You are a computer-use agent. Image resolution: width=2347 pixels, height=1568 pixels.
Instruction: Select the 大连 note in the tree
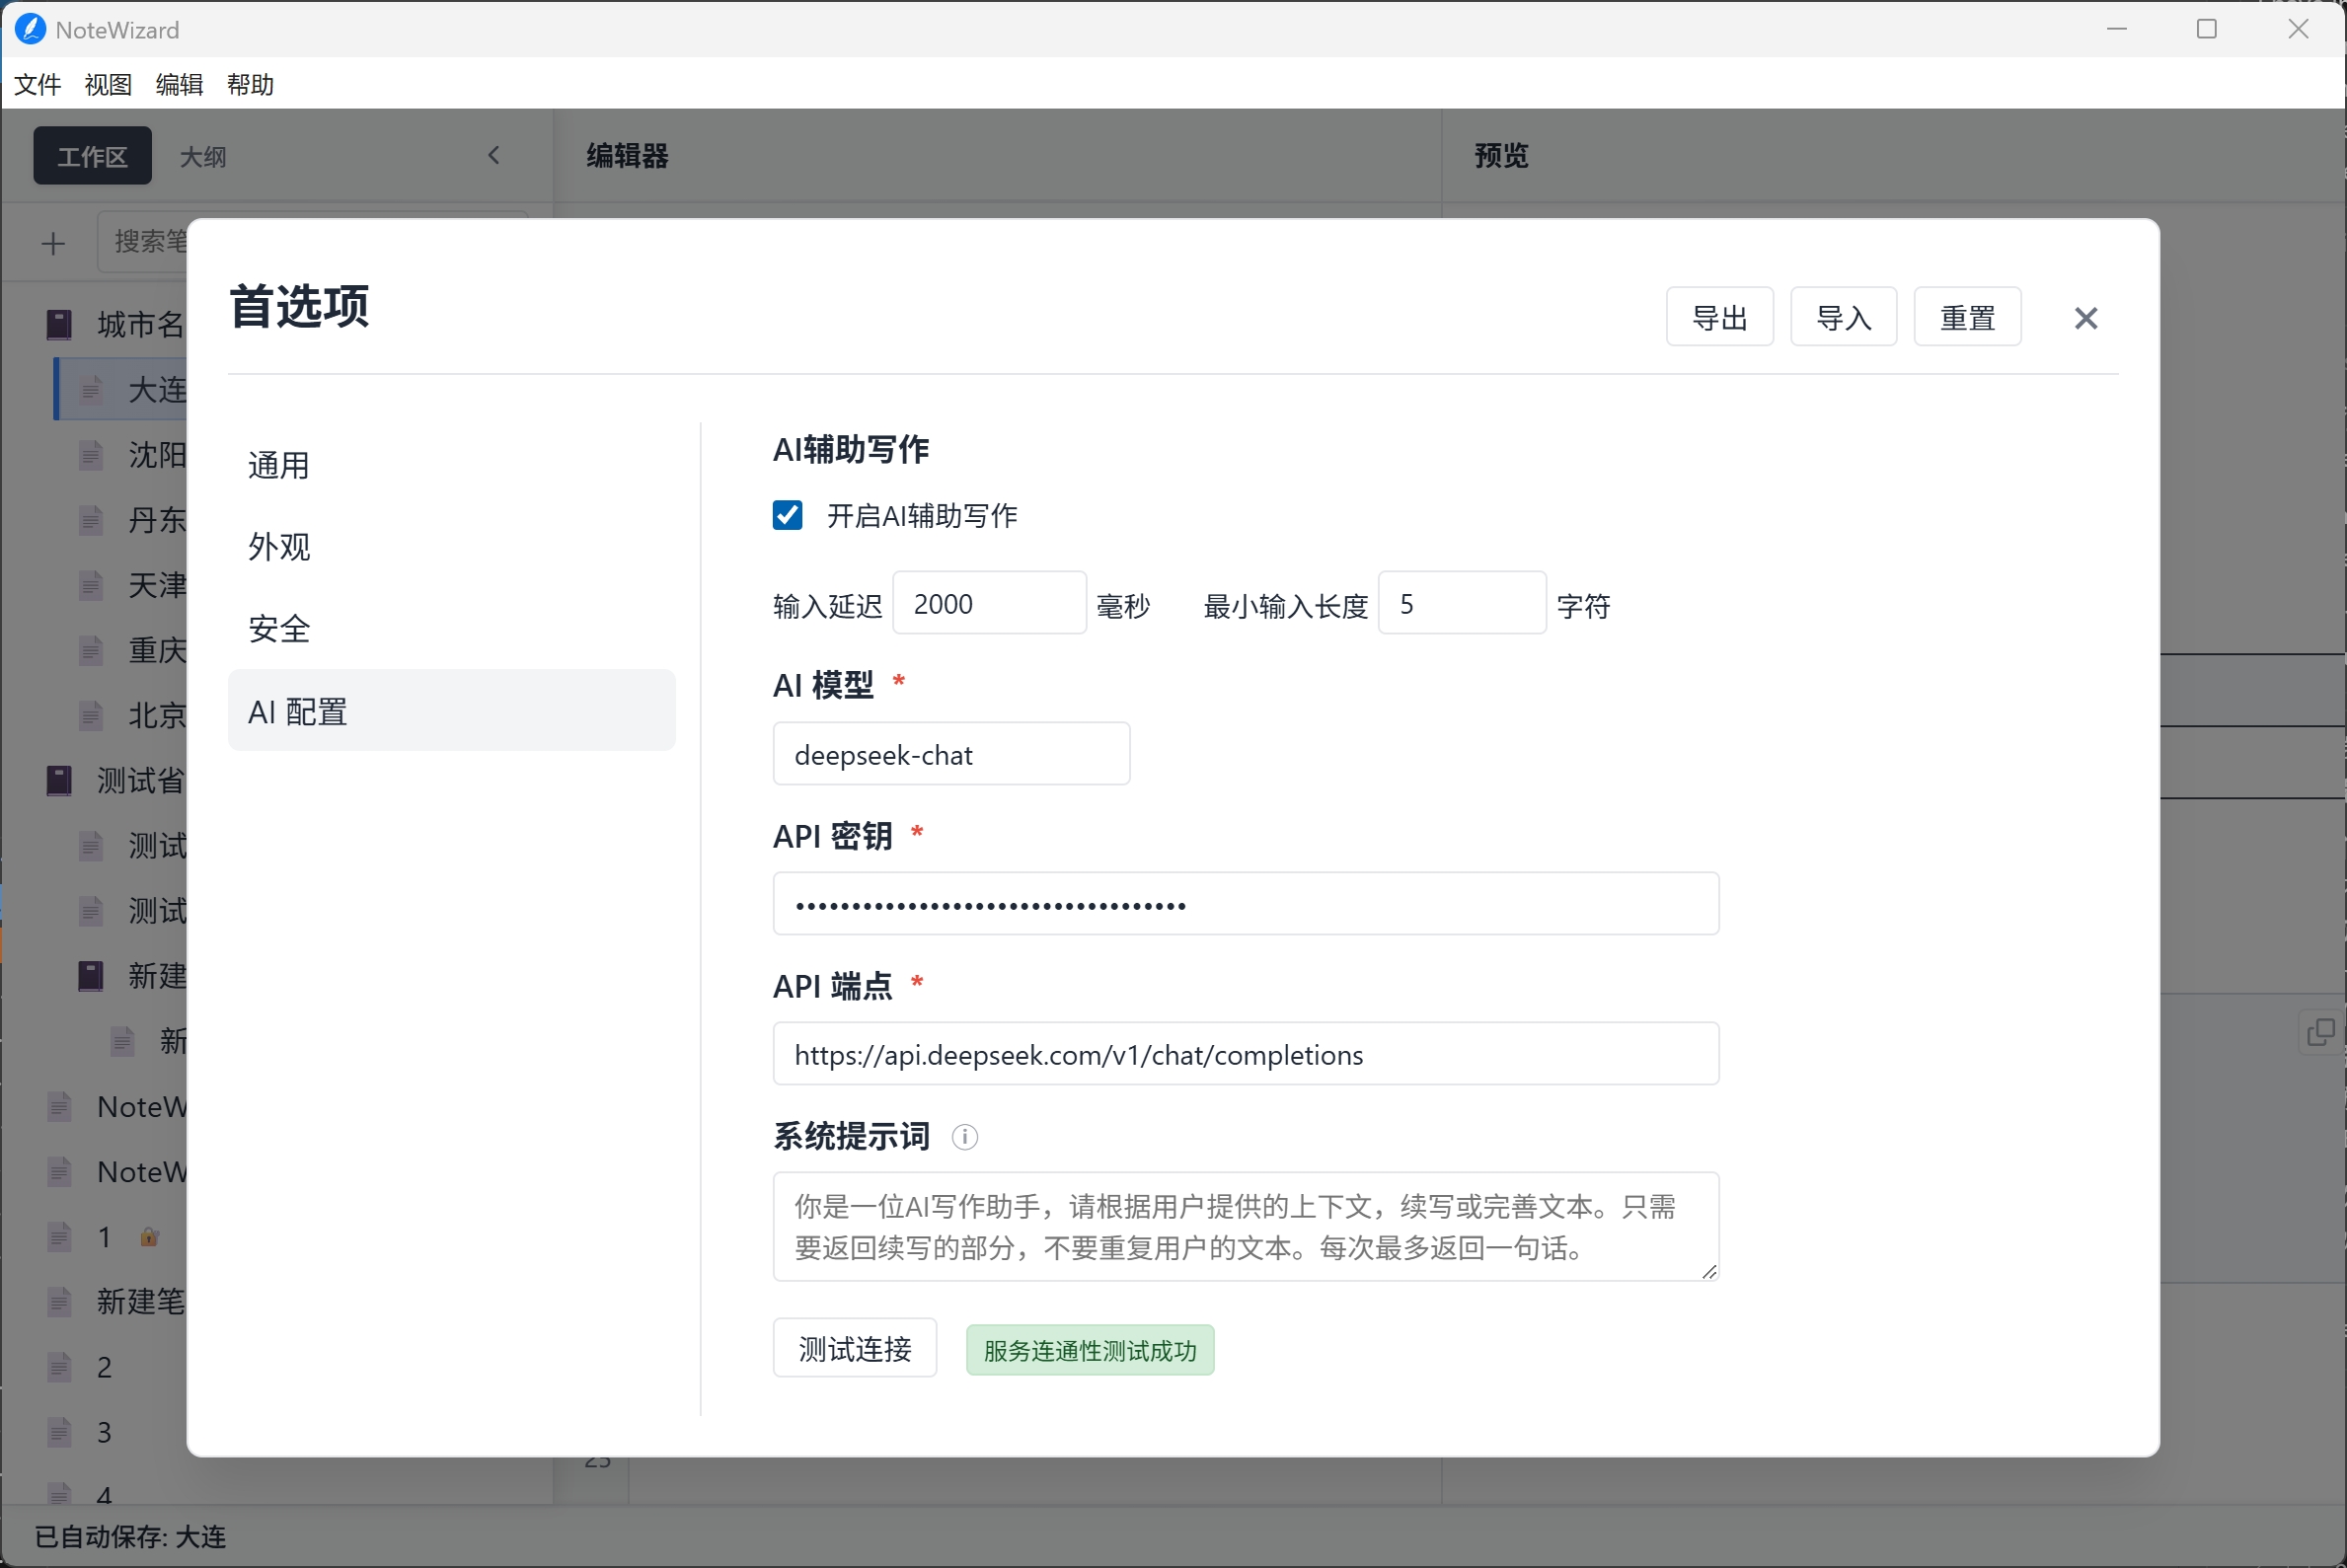(121, 389)
